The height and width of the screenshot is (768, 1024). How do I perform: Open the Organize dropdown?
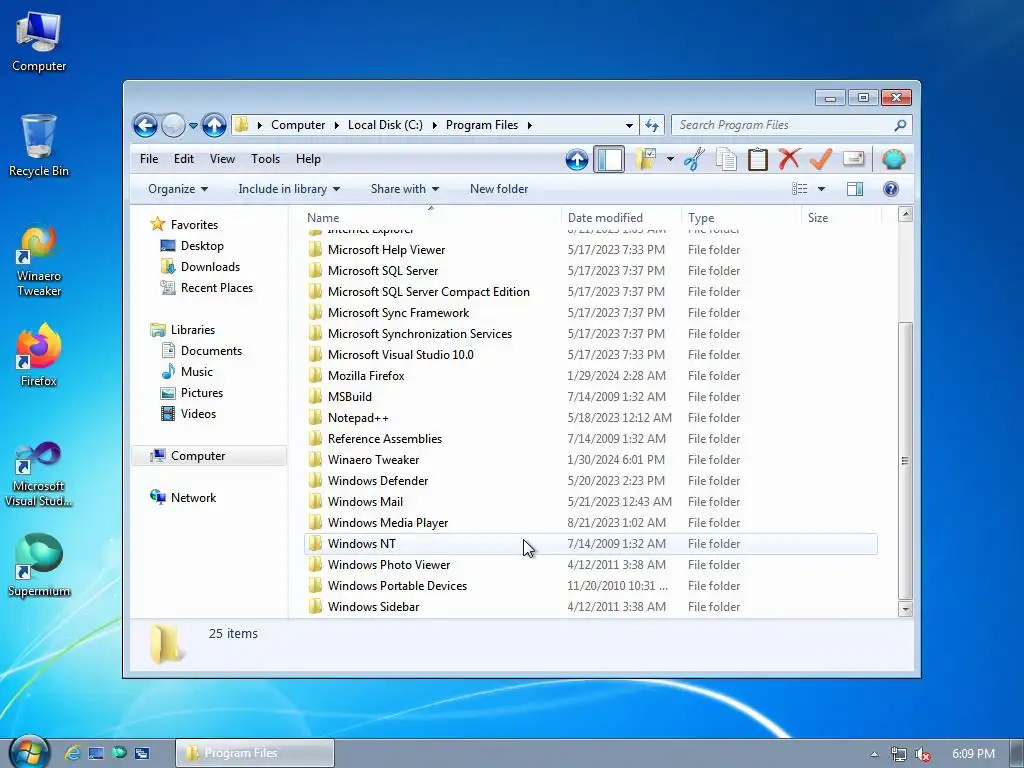point(178,189)
